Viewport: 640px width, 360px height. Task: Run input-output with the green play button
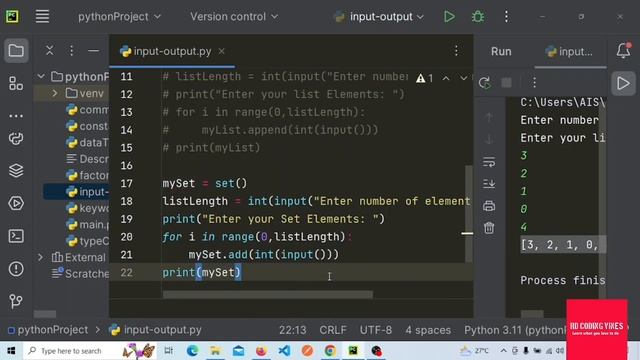click(x=449, y=17)
